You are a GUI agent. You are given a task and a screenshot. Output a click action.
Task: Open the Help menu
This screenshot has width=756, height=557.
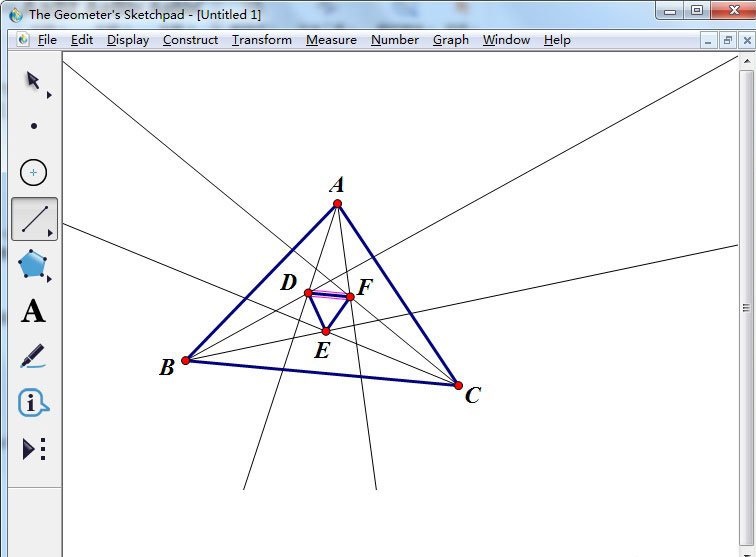point(557,40)
